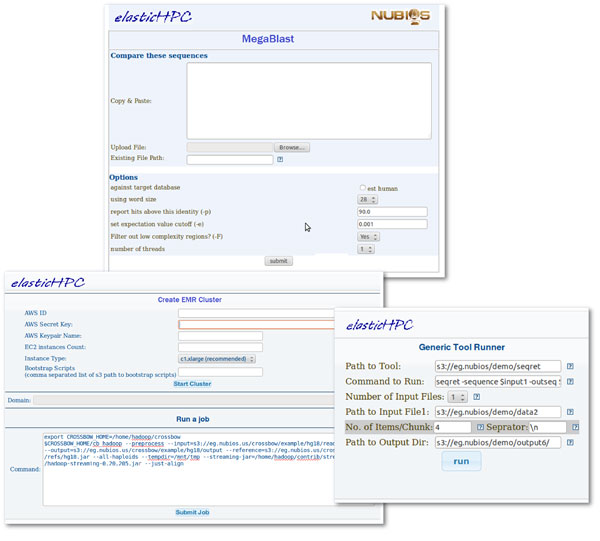This screenshot has height=541, width=600.
Task: Click the Path to Tool field
Action: pos(498,366)
